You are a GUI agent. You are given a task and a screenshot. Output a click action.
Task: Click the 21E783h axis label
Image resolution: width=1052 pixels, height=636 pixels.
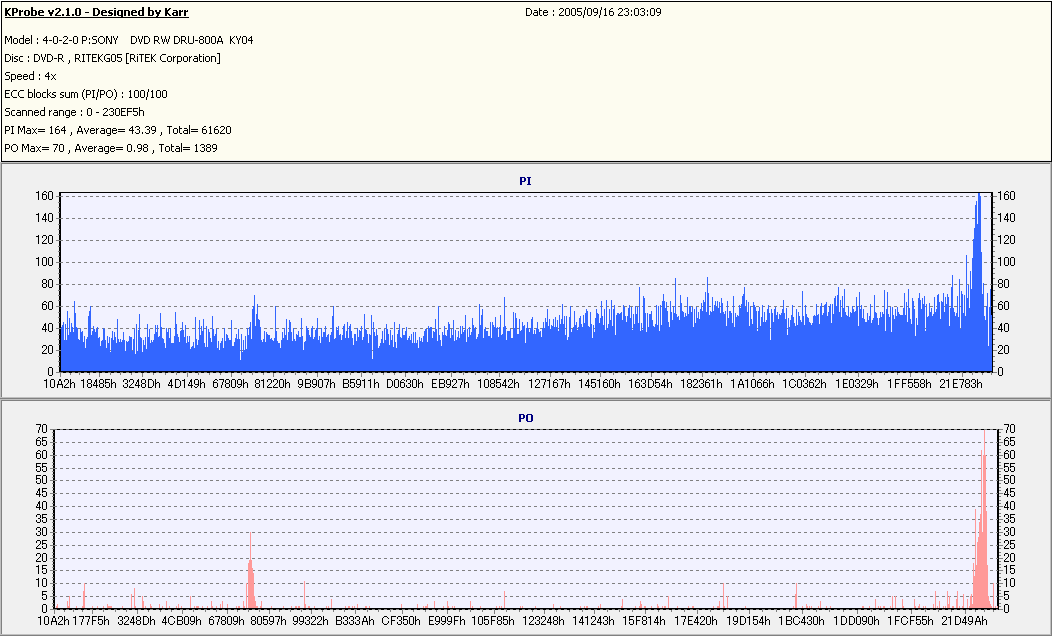[x=961, y=384]
